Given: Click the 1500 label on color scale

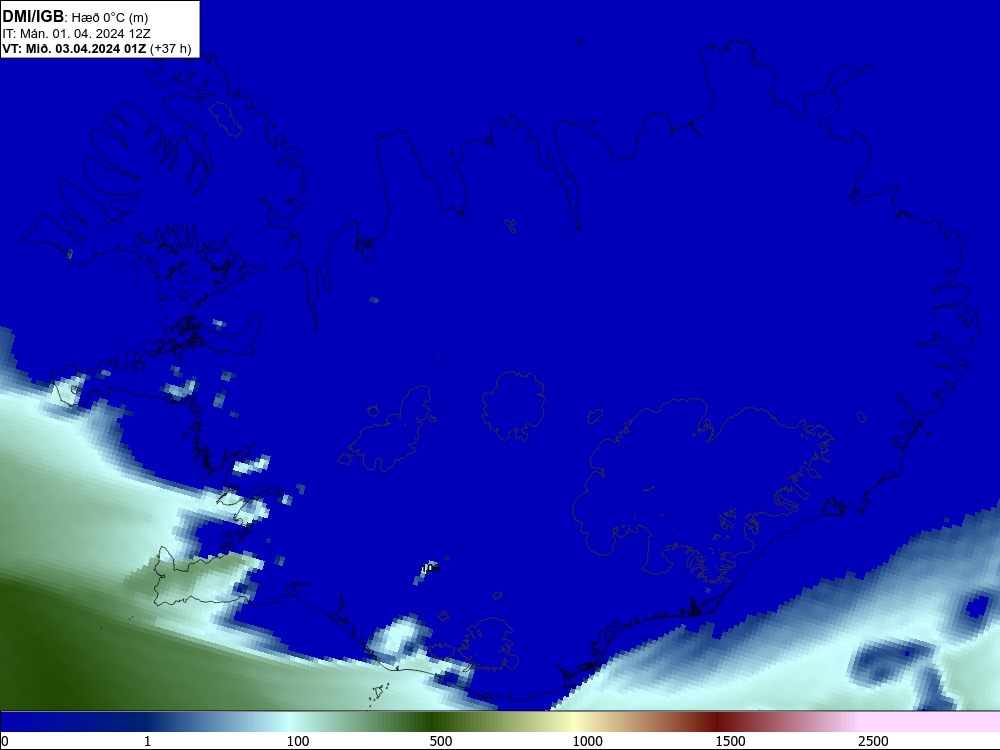Looking at the screenshot, I should tap(730, 741).
